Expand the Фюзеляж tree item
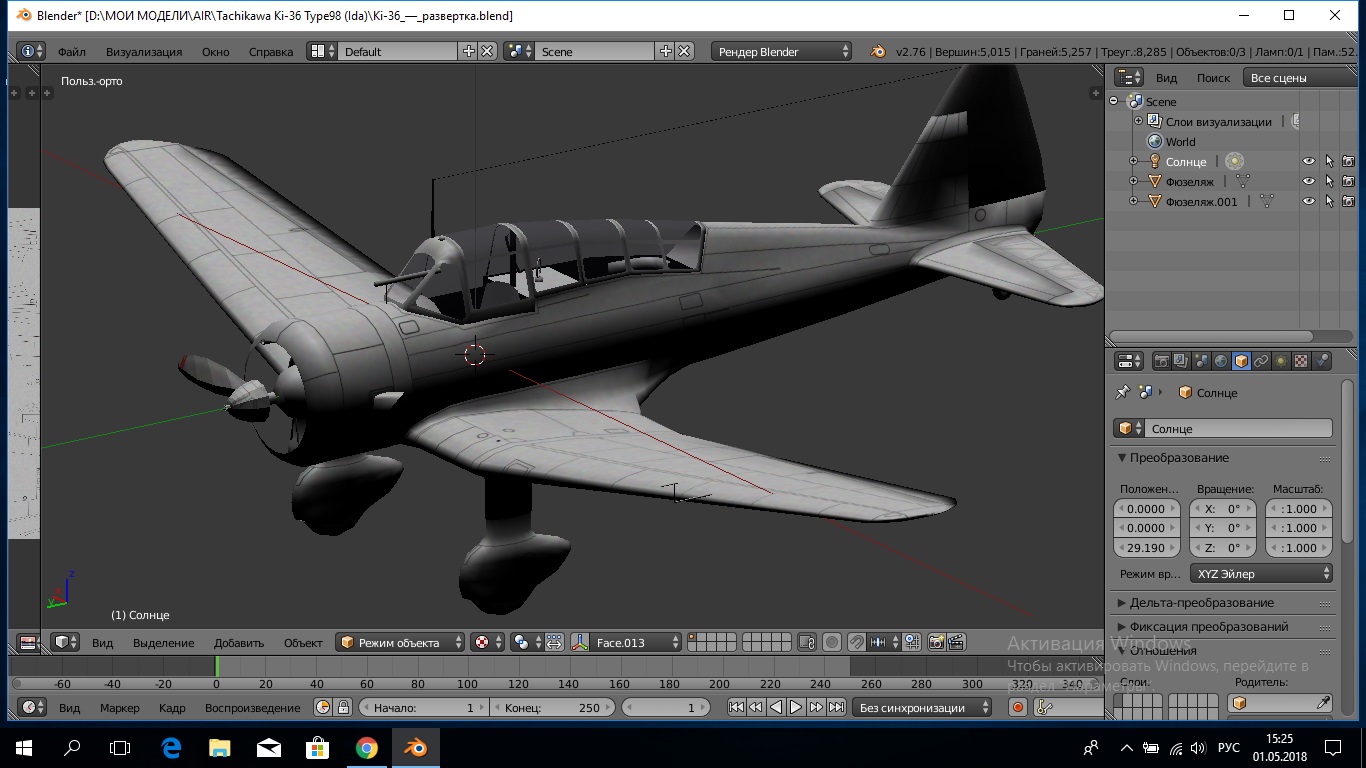The image size is (1366, 768). tap(1133, 181)
